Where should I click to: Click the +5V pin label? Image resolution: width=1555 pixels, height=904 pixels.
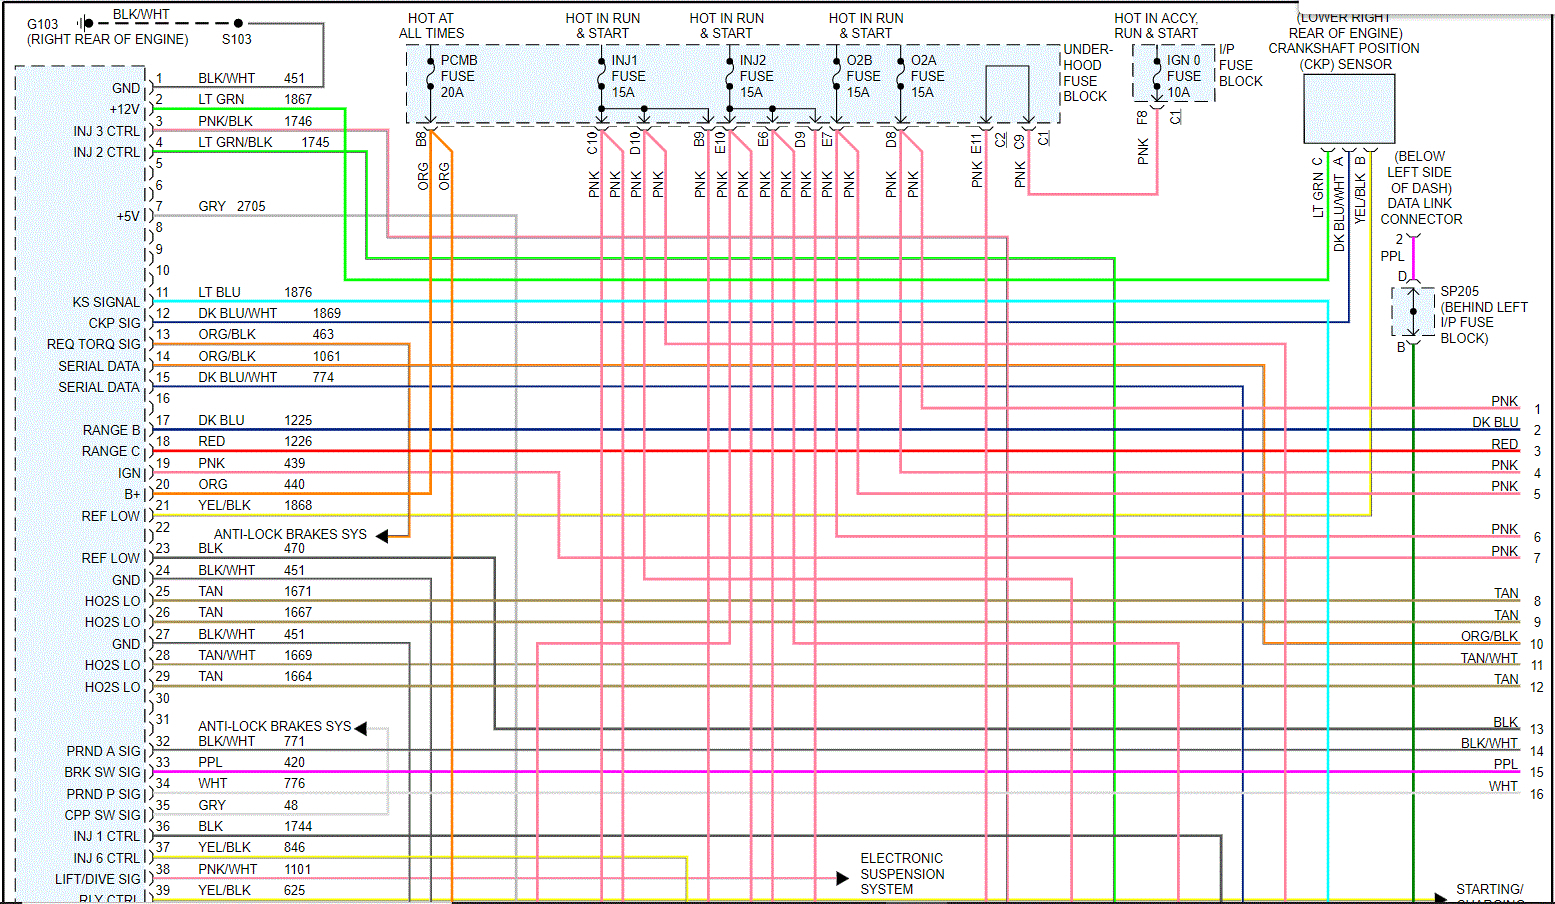tap(128, 216)
